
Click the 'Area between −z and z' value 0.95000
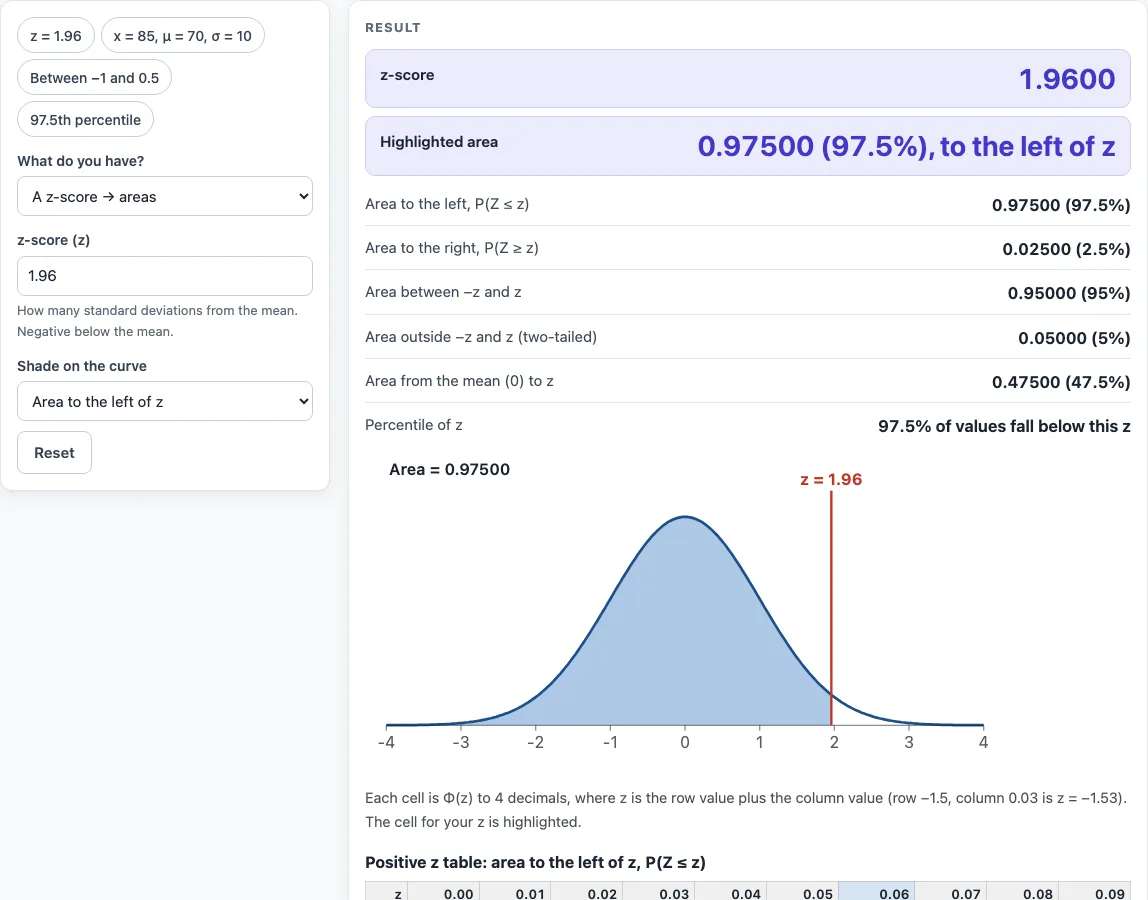tap(1069, 293)
